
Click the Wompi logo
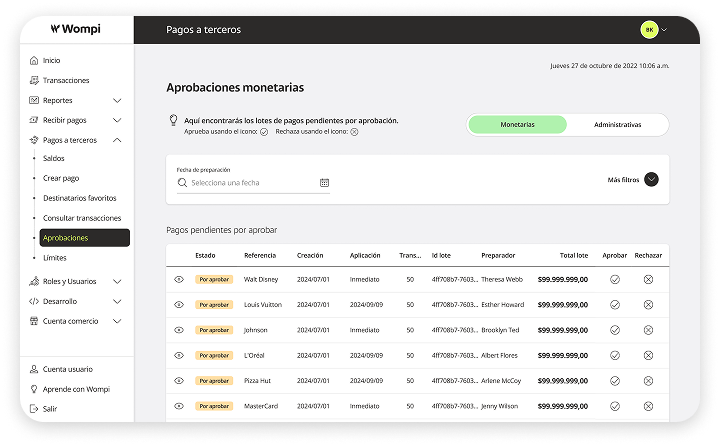pyautogui.click(x=74, y=30)
